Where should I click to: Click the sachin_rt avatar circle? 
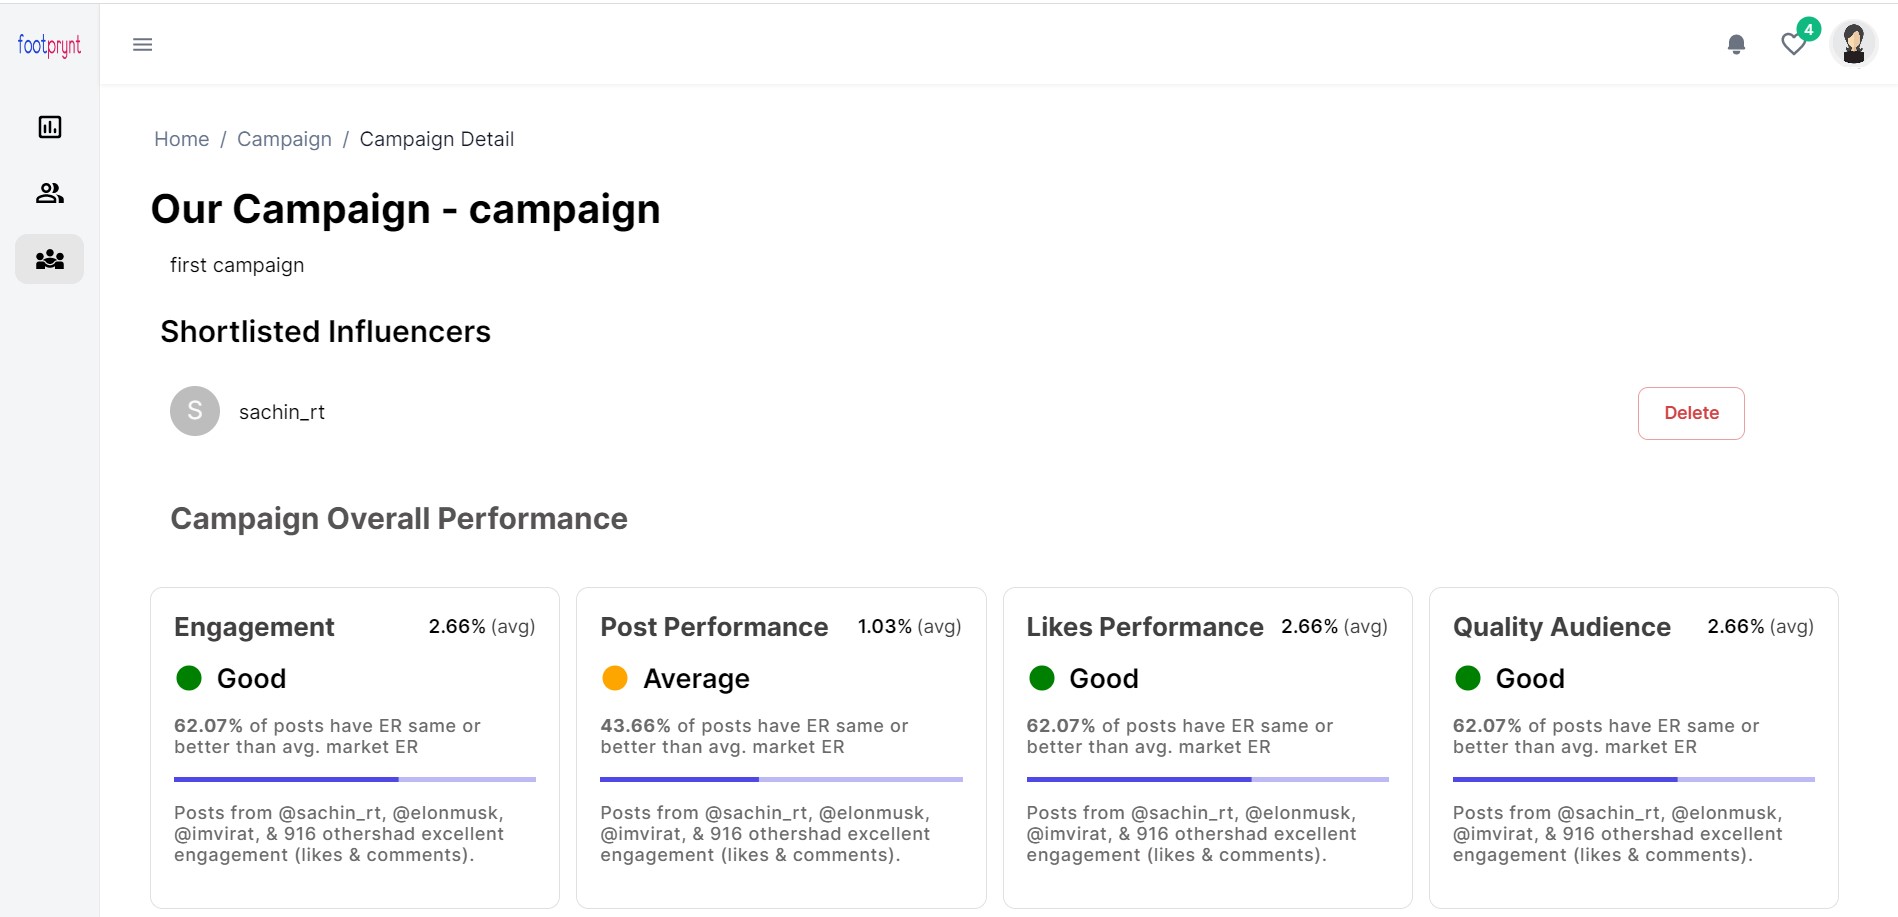click(x=195, y=411)
